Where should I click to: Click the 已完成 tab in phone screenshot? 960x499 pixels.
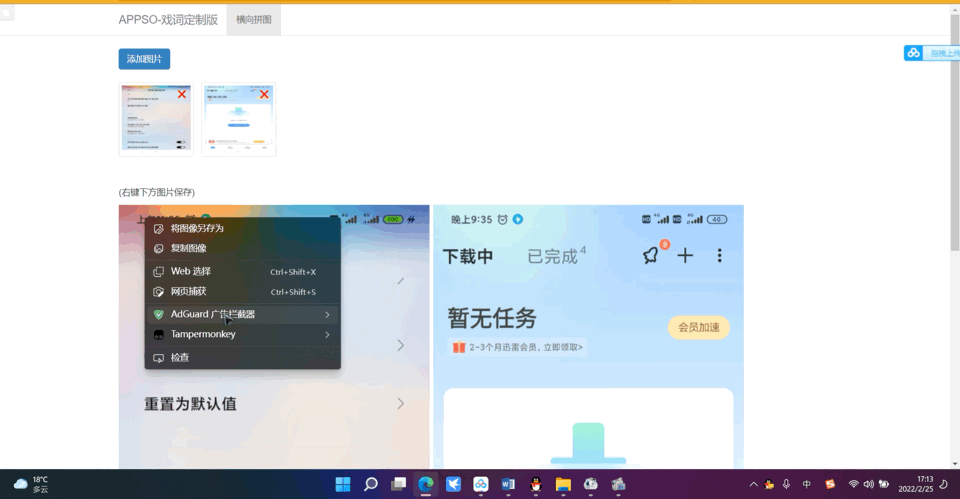pyautogui.click(x=553, y=256)
